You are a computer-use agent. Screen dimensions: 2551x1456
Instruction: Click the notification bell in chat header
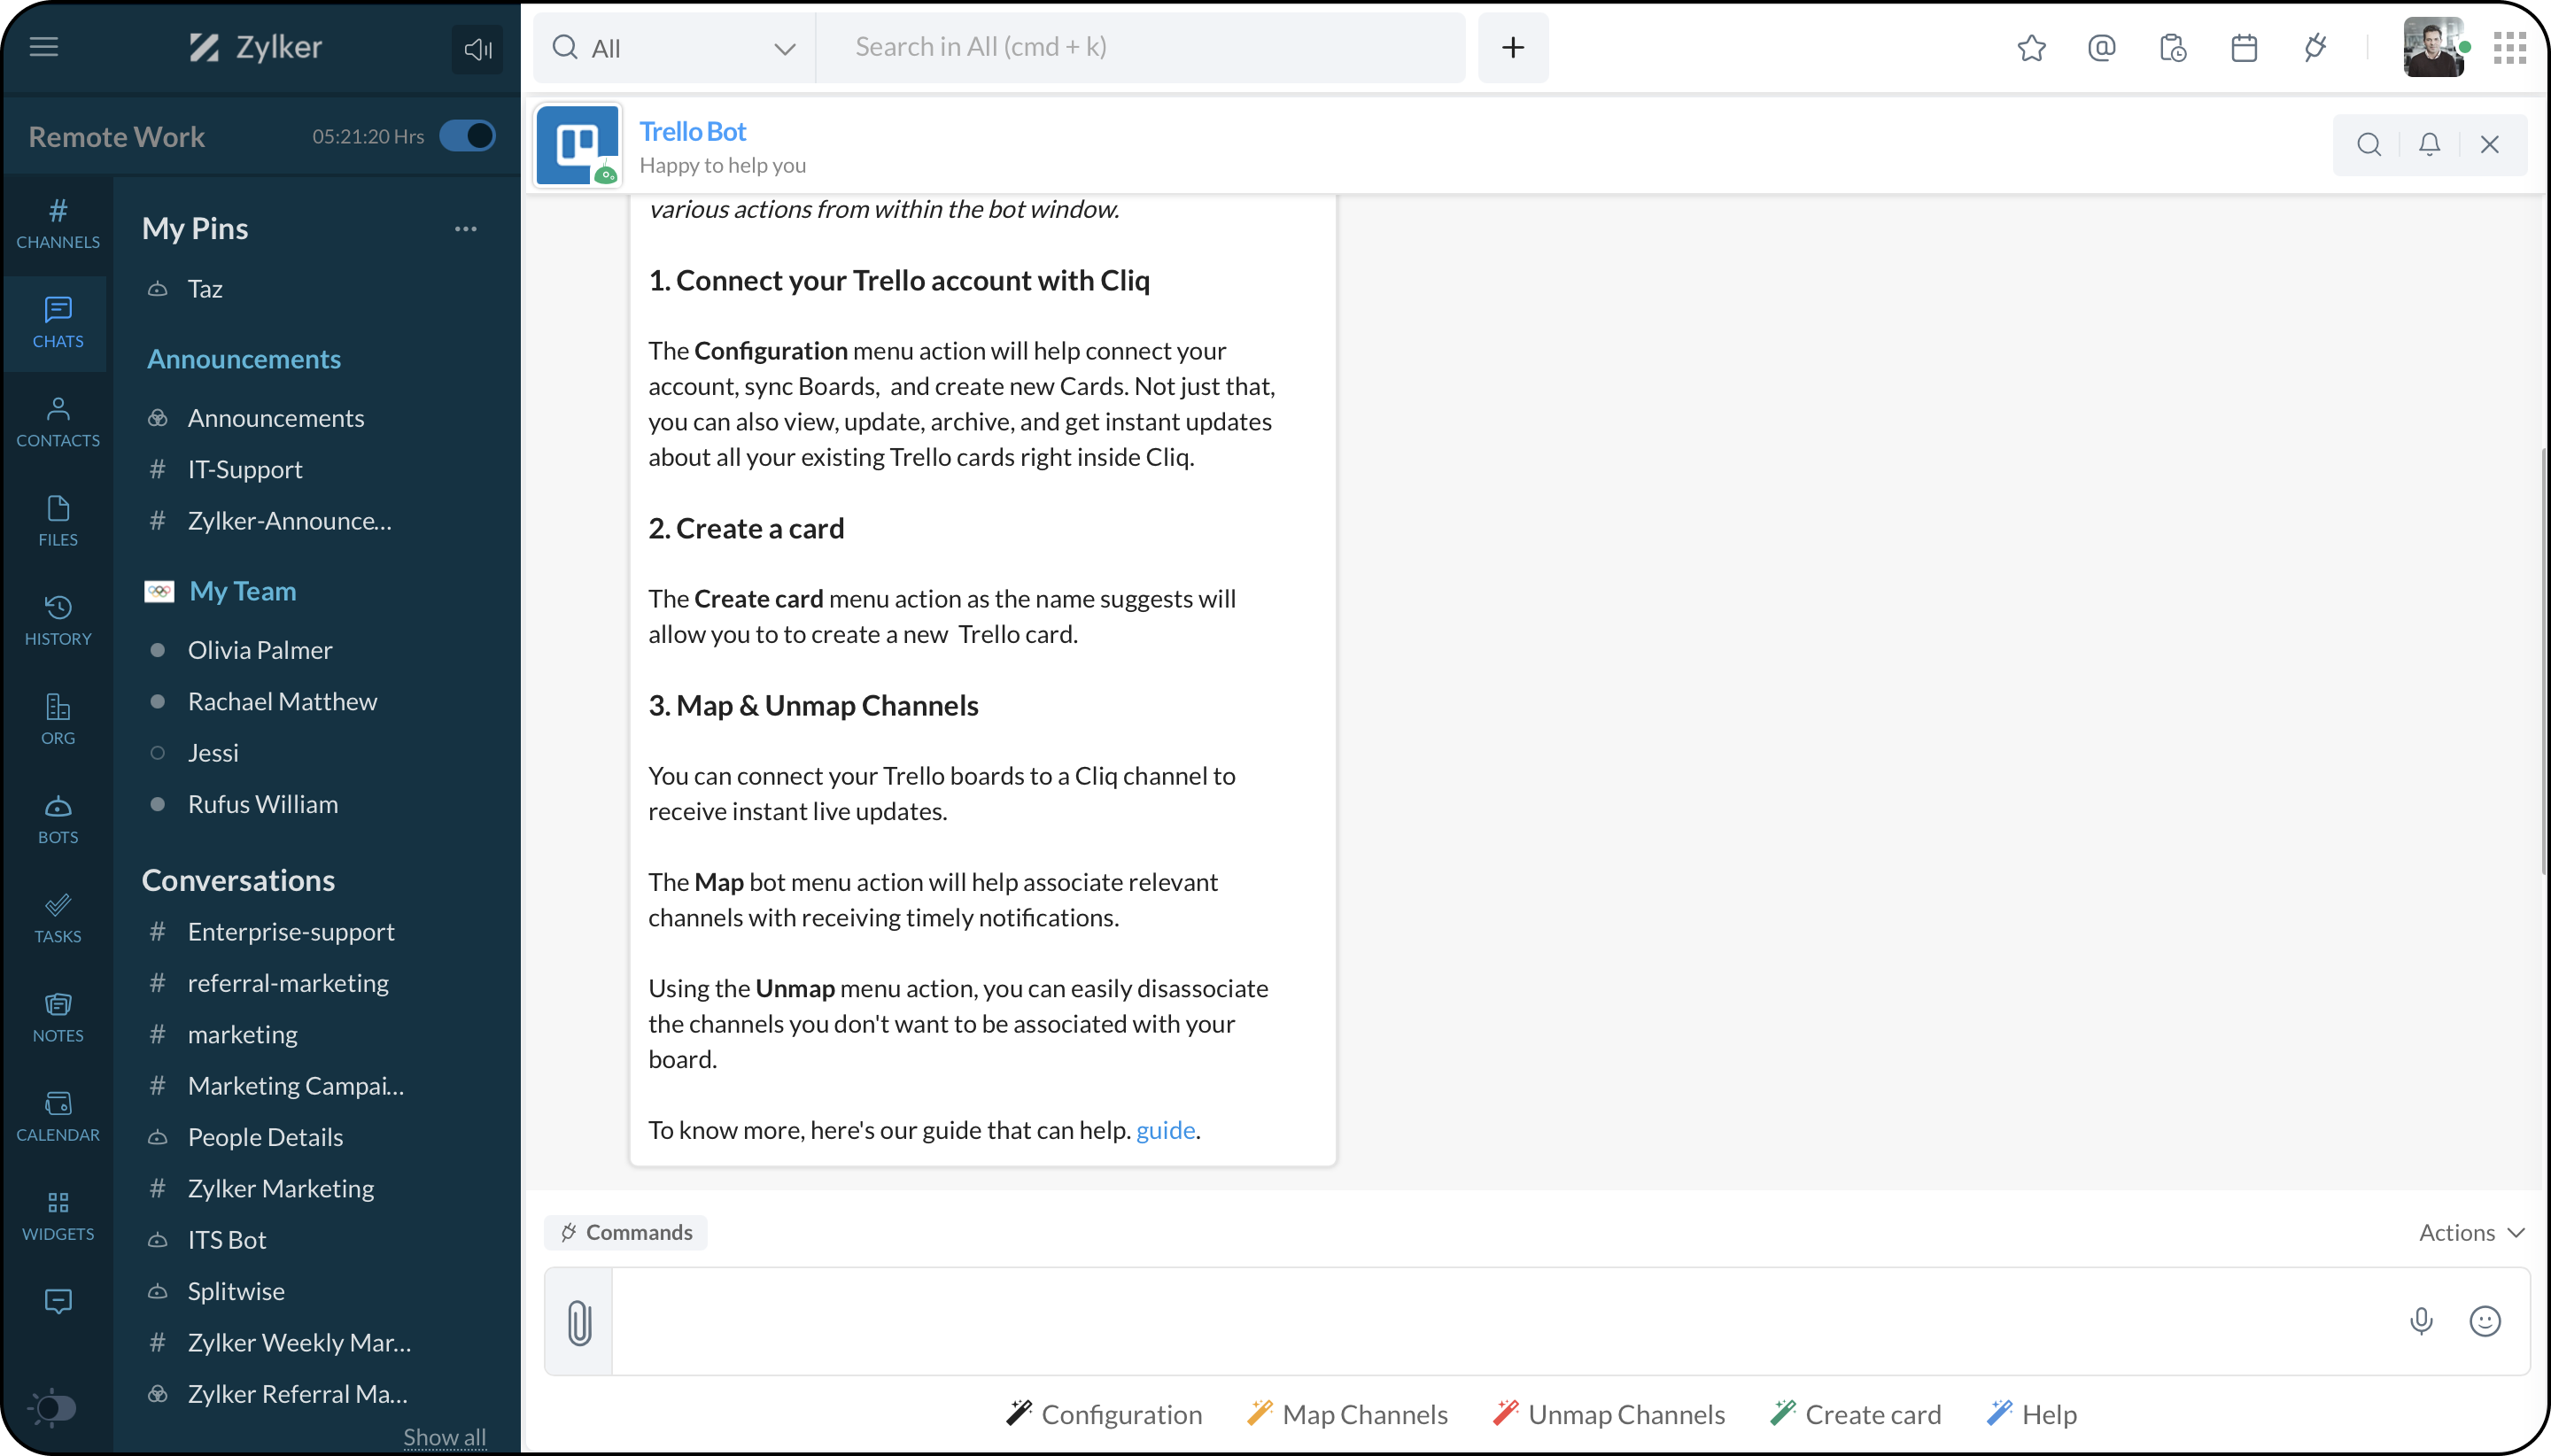[2429, 145]
